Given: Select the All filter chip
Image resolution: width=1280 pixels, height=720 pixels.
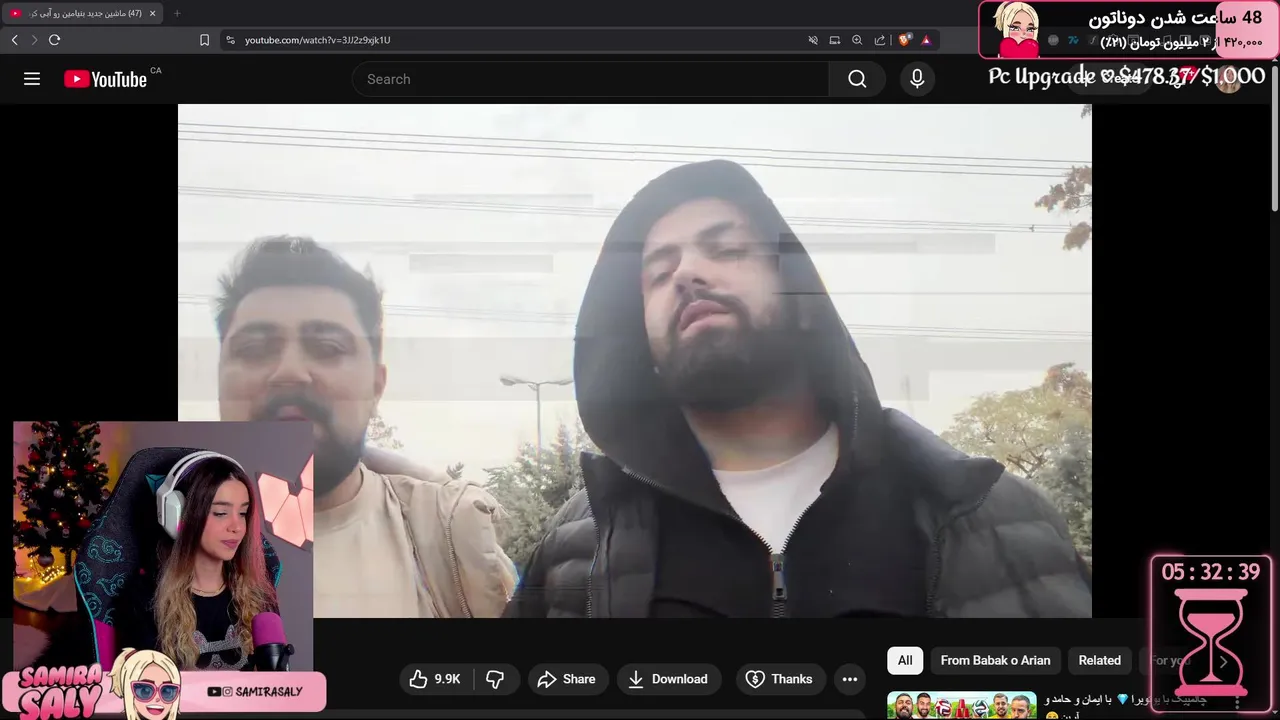Looking at the screenshot, I should [905, 660].
